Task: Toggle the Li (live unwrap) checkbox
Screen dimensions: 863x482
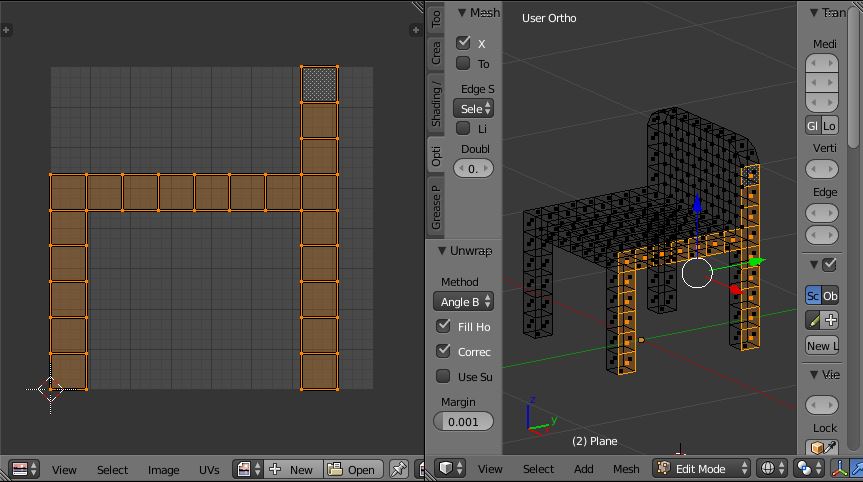Action: [x=463, y=128]
